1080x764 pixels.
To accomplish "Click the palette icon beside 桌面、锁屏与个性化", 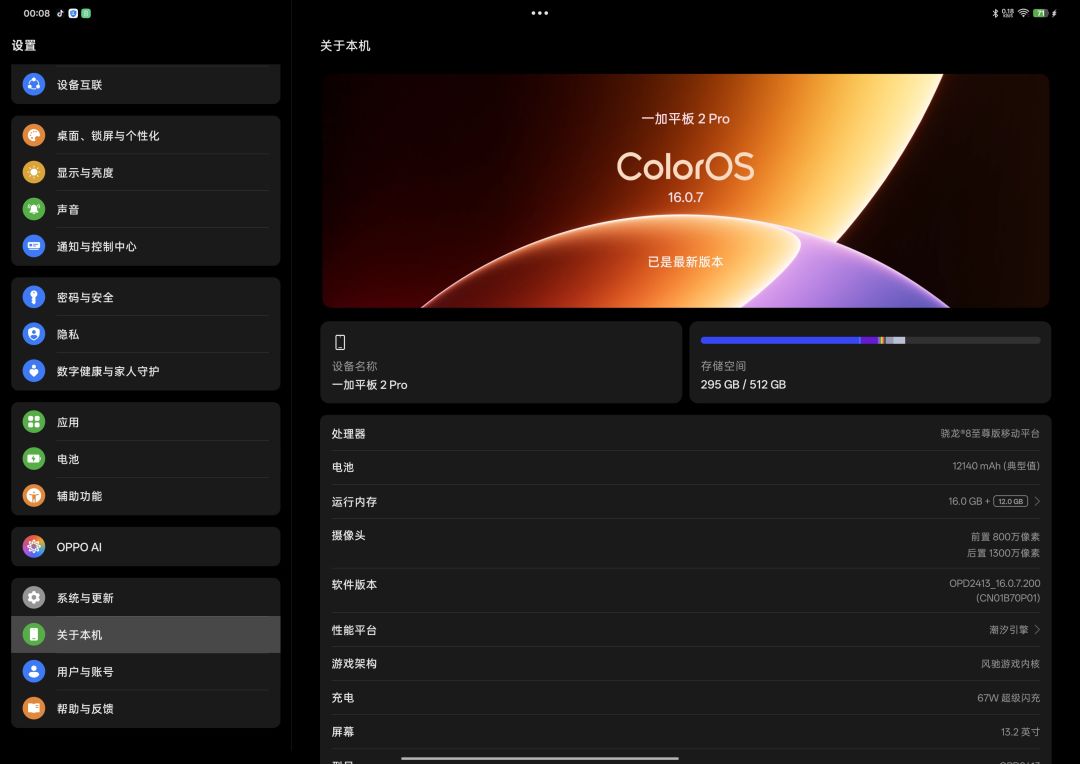I will coord(34,135).
